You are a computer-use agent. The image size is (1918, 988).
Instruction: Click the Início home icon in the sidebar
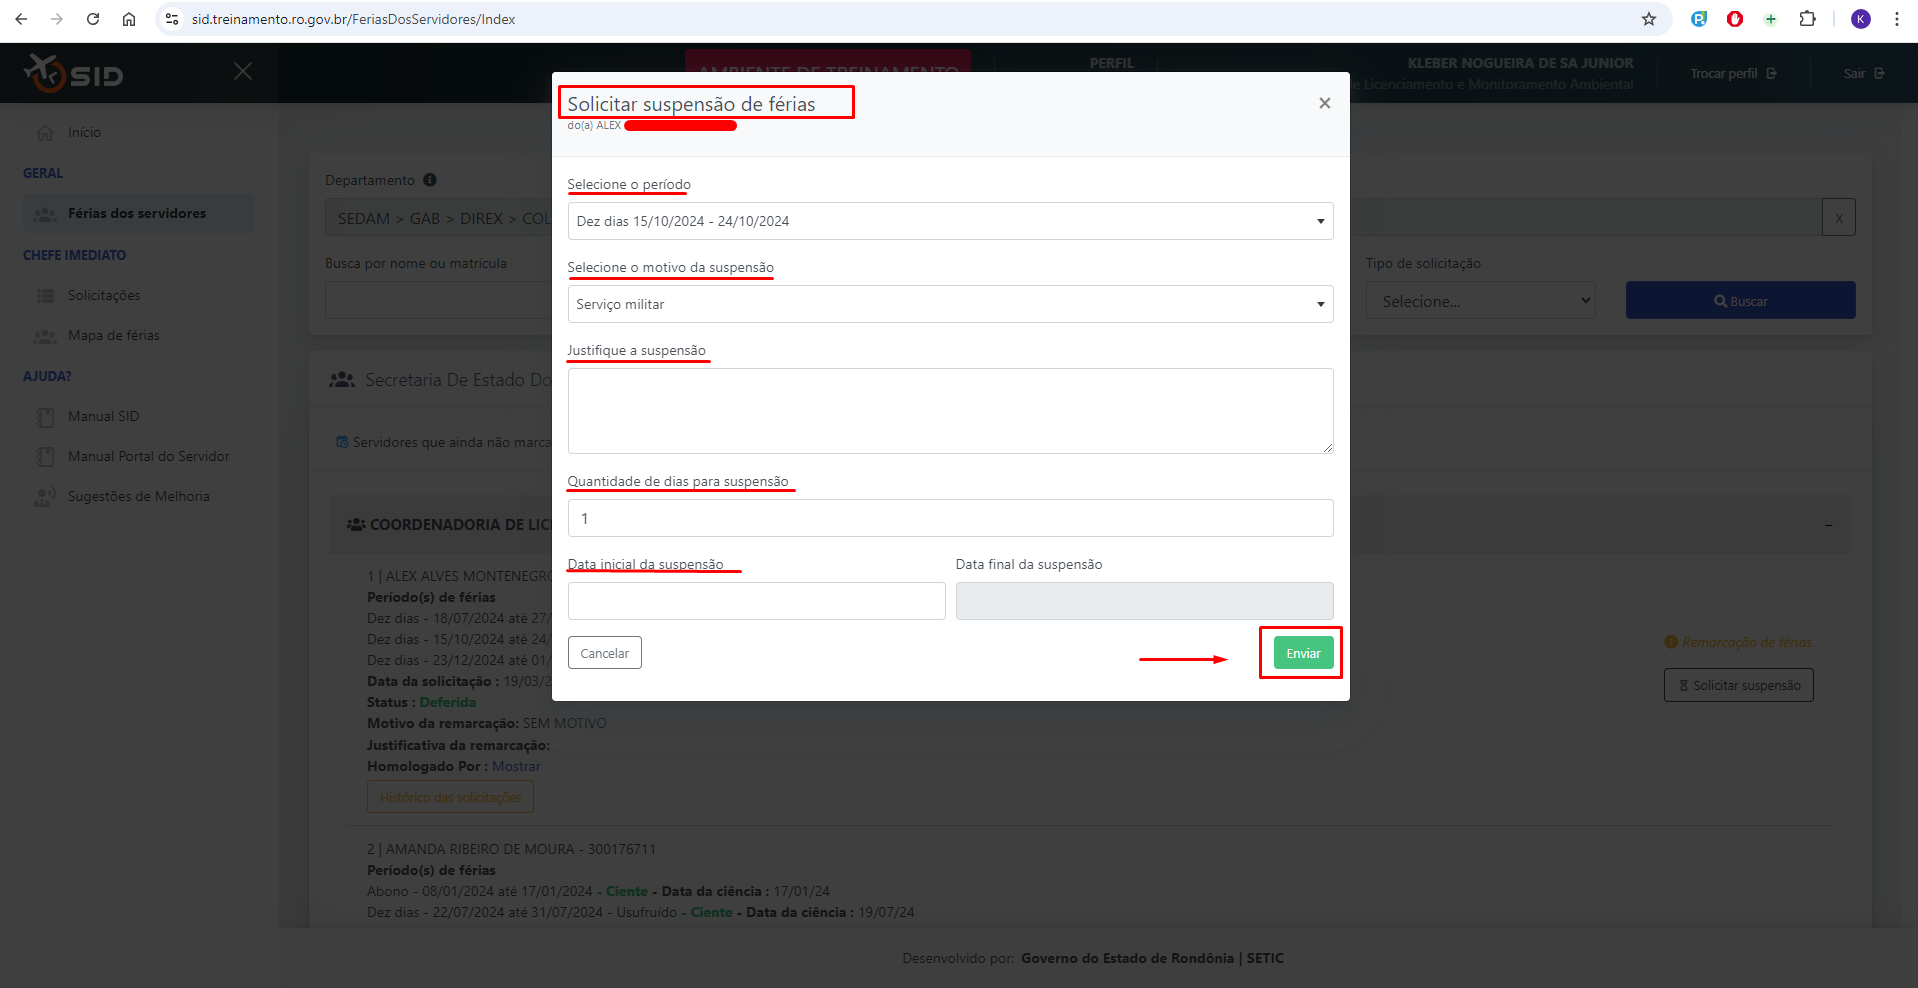click(45, 132)
